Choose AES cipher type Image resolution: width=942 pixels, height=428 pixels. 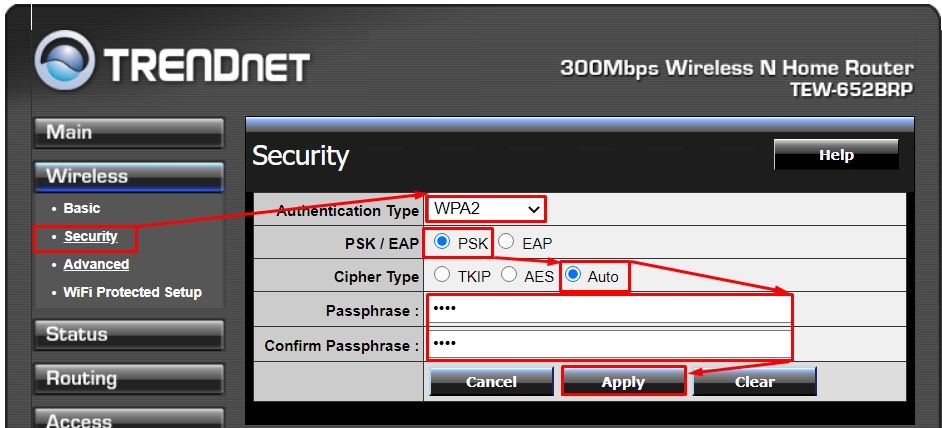pyautogui.click(x=509, y=275)
